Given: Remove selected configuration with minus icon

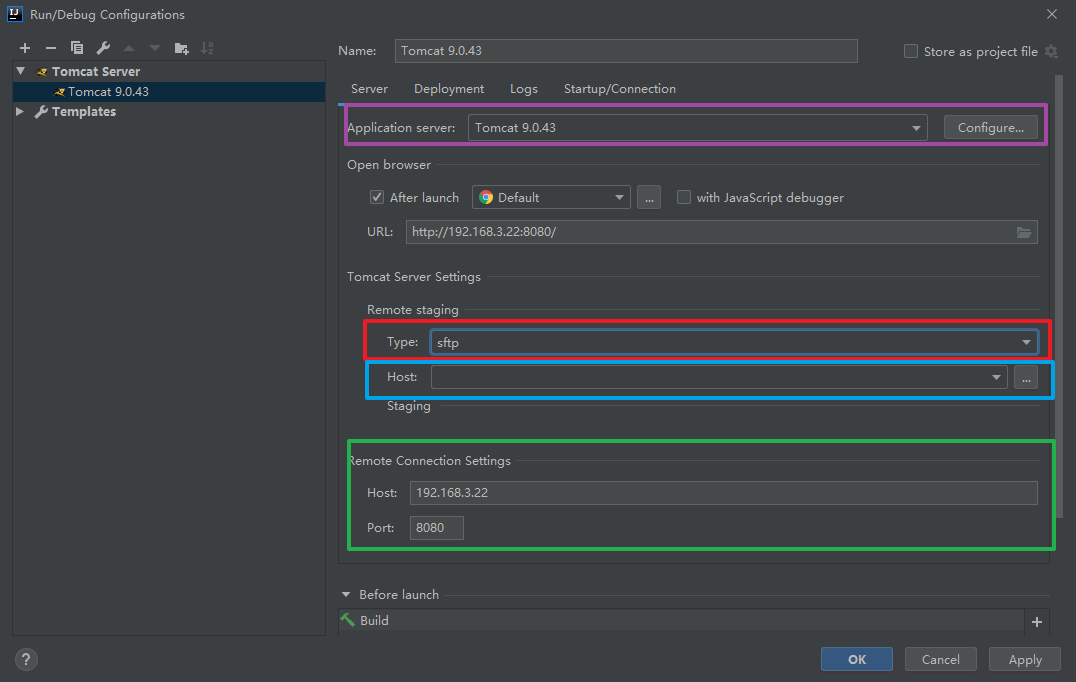Looking at the screenshot, I should pos(51,48).
